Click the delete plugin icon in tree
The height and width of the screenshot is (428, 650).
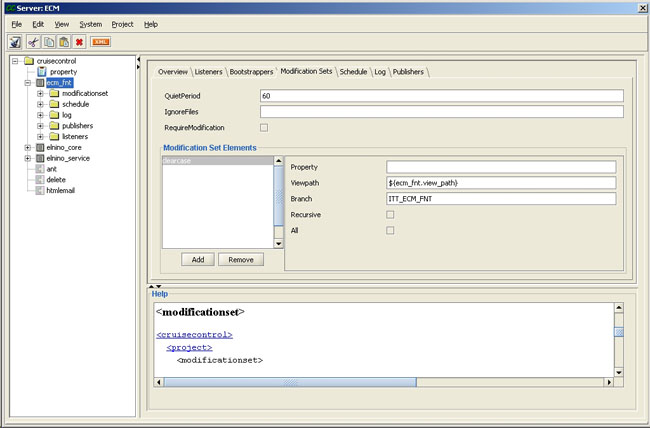coord(40,180)
